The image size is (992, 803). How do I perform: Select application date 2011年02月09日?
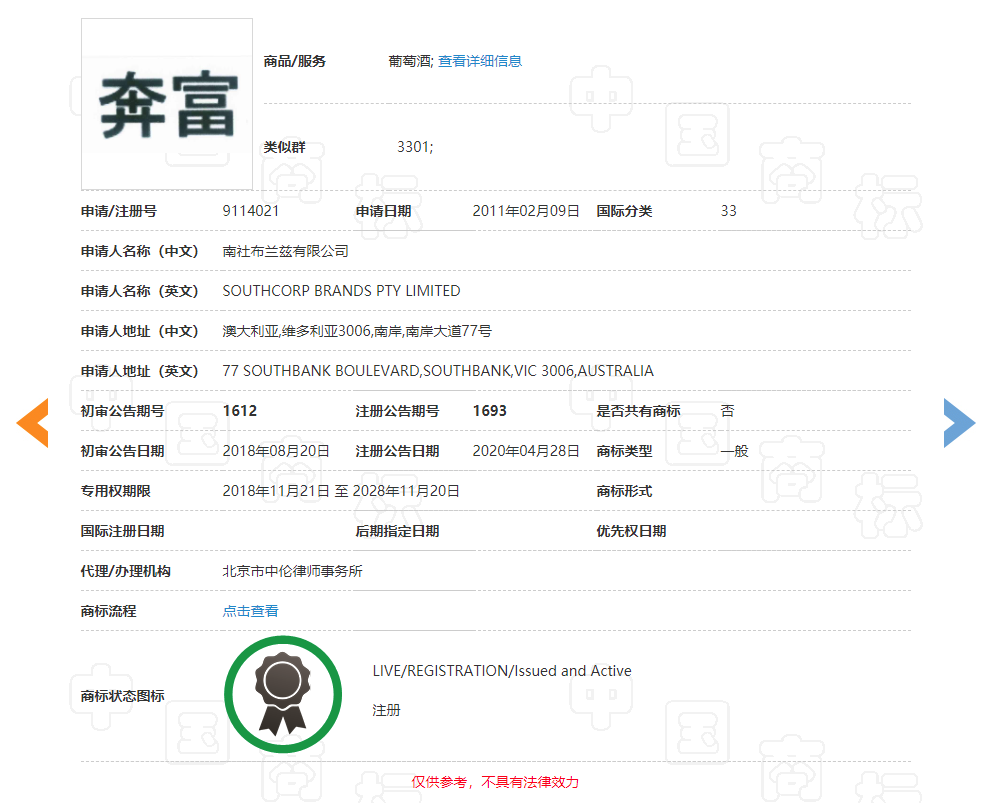click(x=526, y=211)
